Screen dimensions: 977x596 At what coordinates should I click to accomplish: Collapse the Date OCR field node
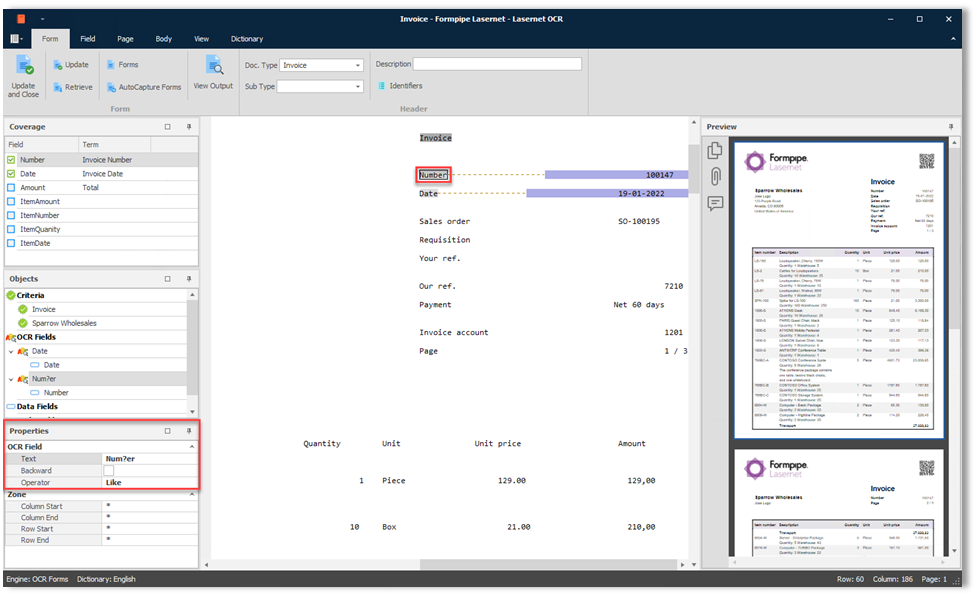click(x=11, y=352)
